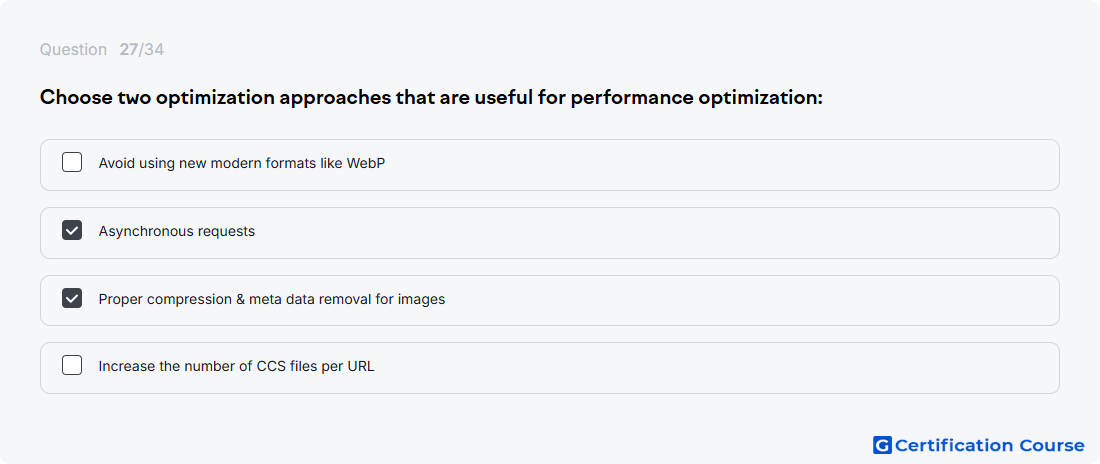Uncheck the Proper compression & meta data checkbox

click(x=72, y=298)
